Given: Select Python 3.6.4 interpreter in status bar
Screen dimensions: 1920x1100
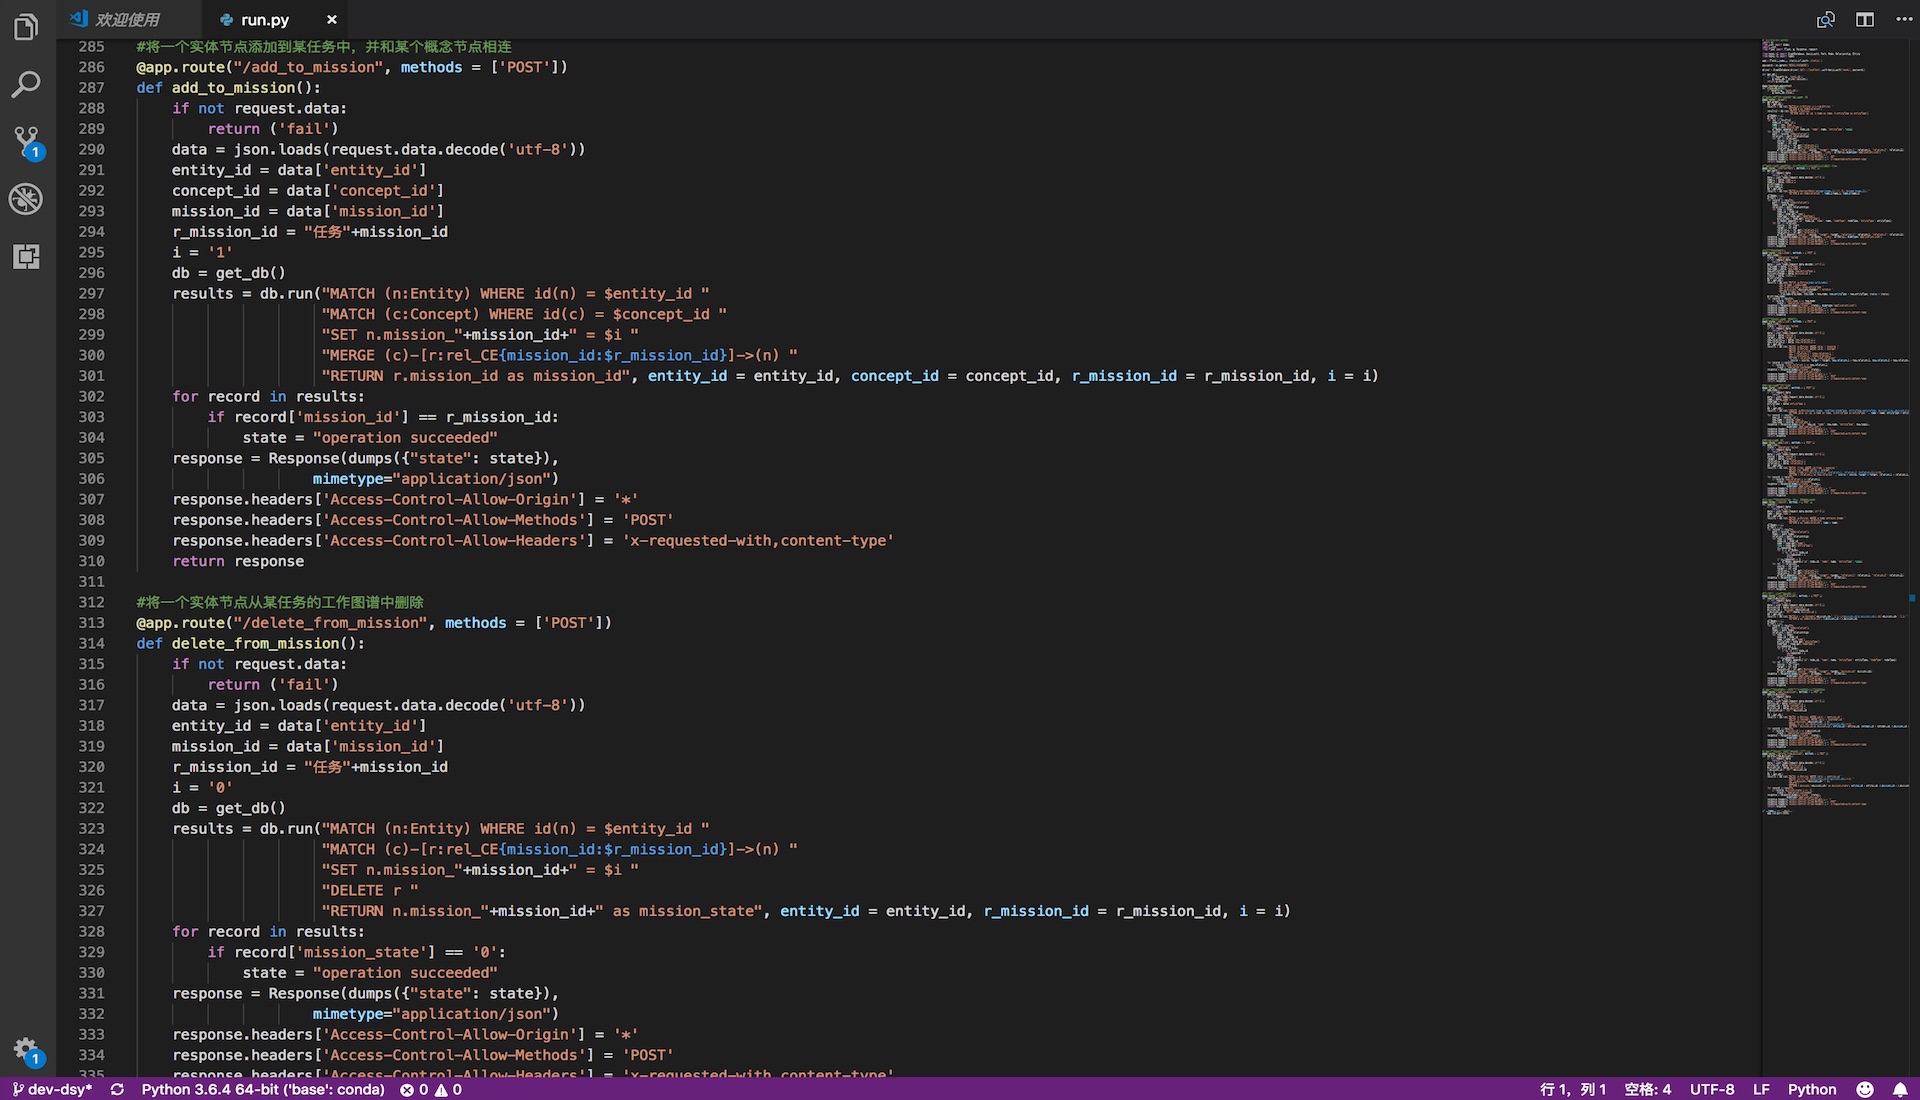Looking at the screenshot, I should coord(263,1089).
